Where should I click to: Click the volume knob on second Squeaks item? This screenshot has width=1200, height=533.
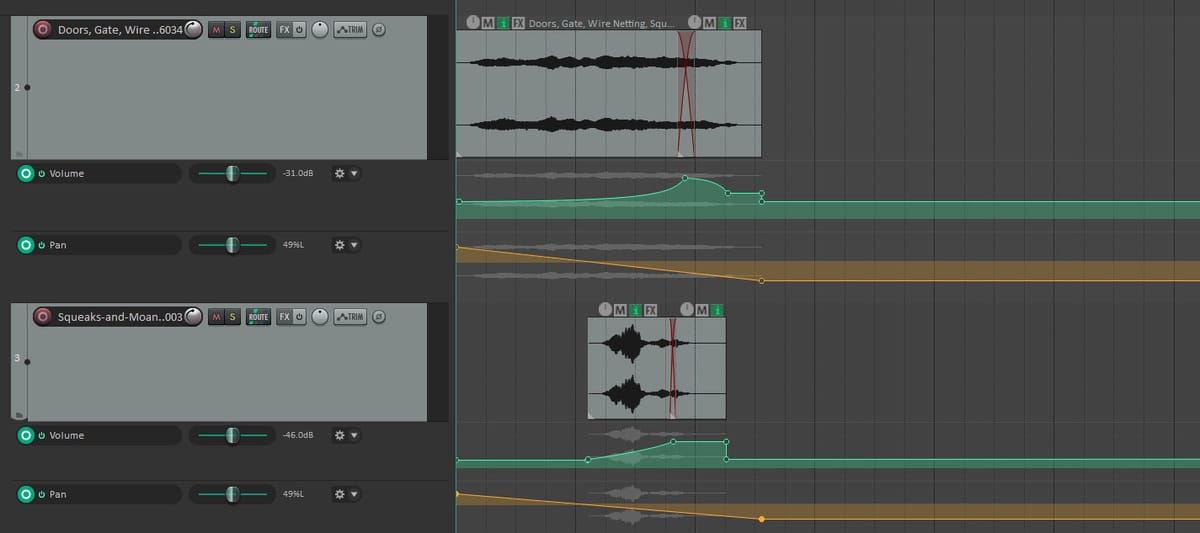point(687,310)
